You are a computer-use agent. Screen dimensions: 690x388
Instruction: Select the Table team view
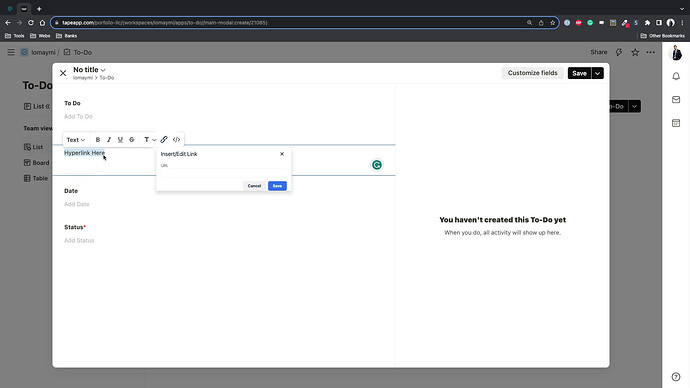click(x=36, y=178)
